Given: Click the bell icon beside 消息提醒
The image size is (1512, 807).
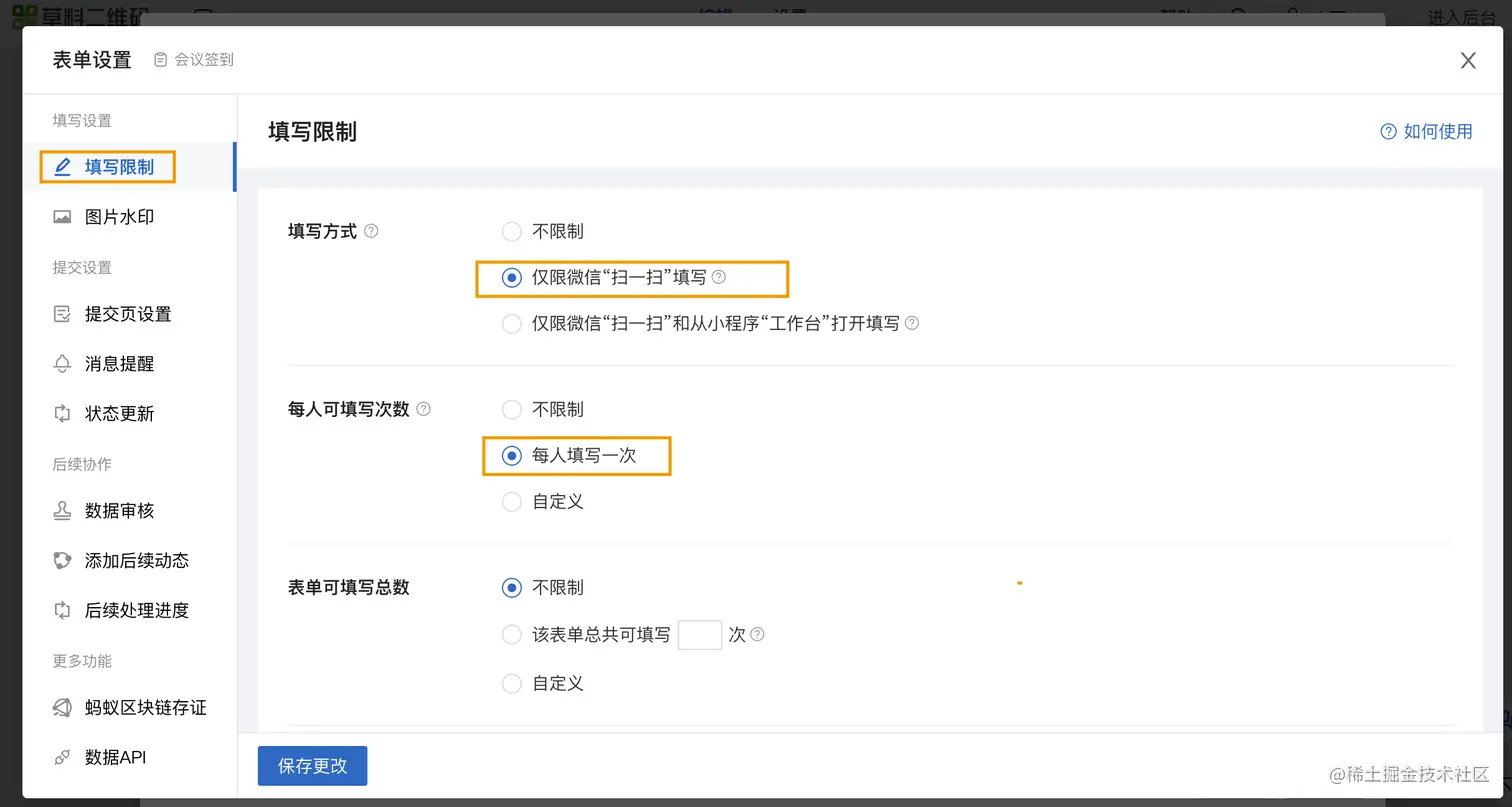Looking at the screenshot, I should click(62, 364).
